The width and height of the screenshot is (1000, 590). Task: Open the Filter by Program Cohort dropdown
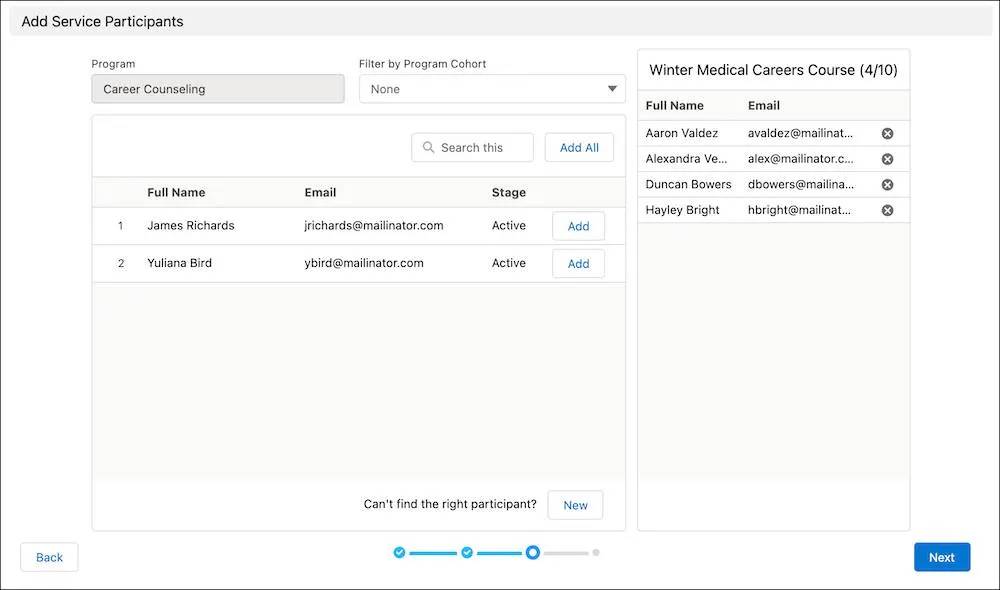tap(491, 88)
